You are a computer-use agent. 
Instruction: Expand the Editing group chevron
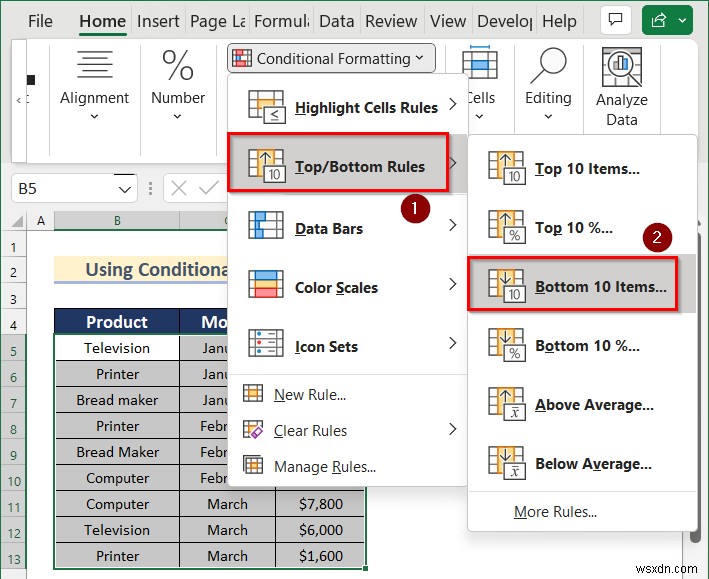point(548,117)
